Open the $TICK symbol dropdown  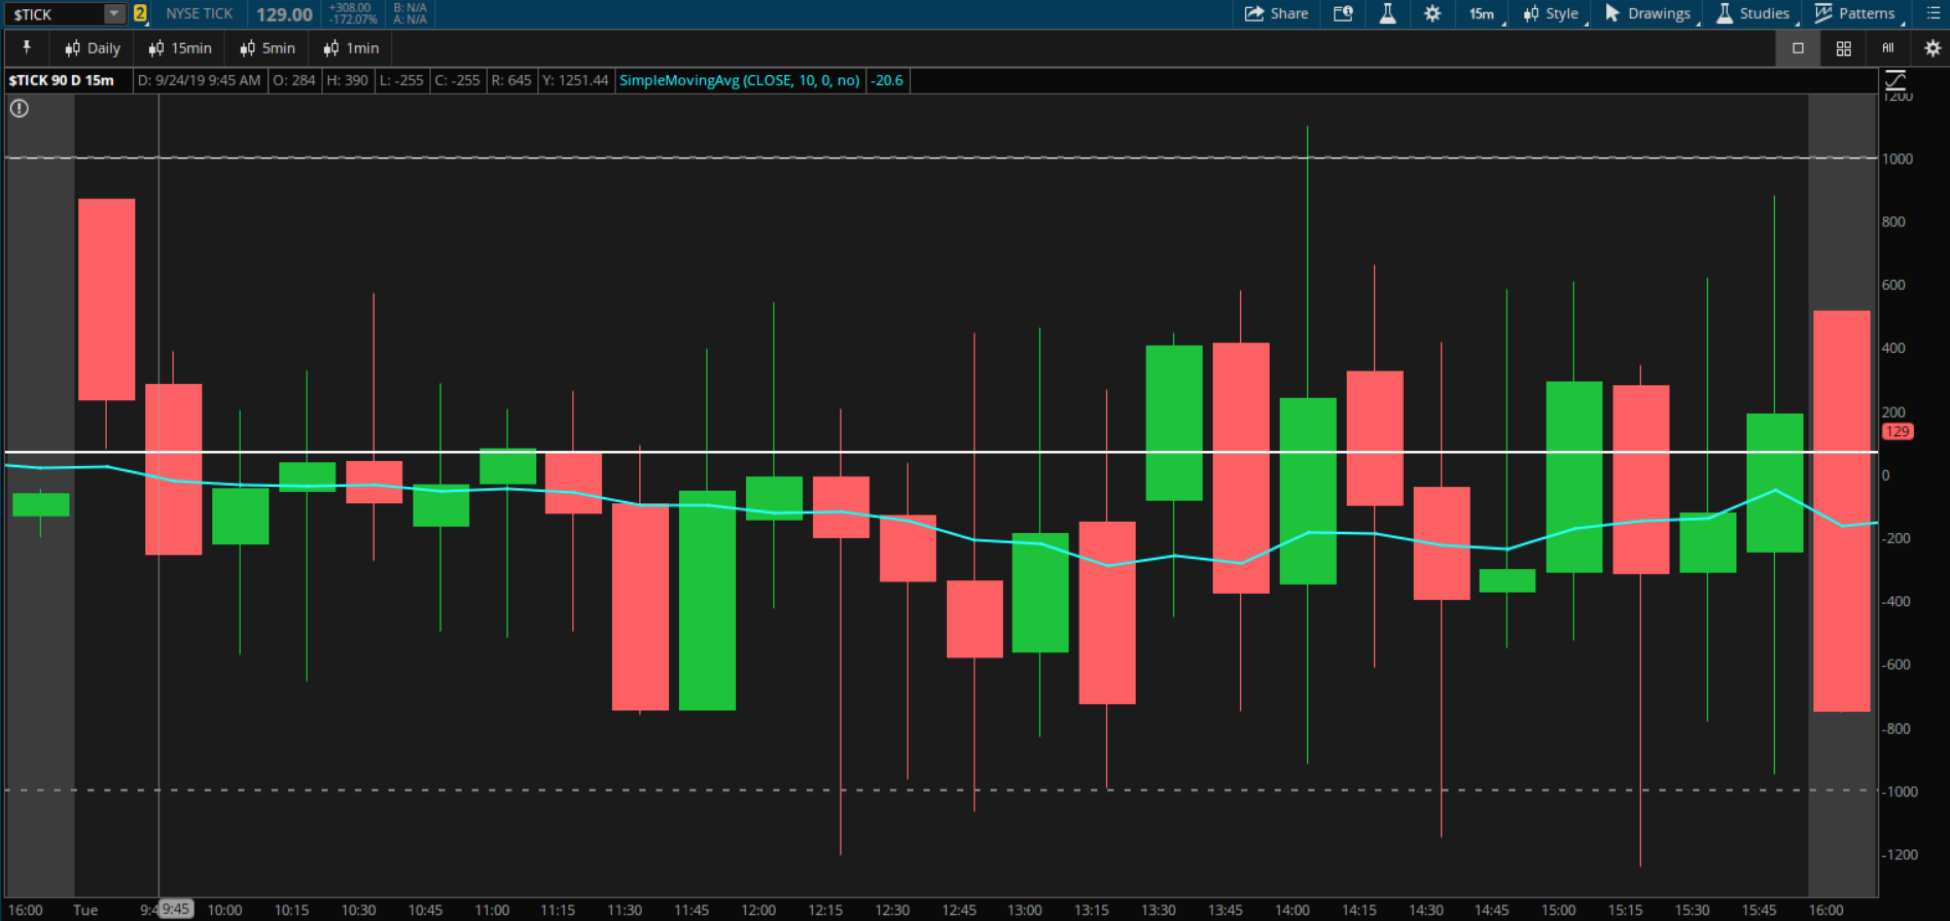pyautogui.click(x=113, y=13)
